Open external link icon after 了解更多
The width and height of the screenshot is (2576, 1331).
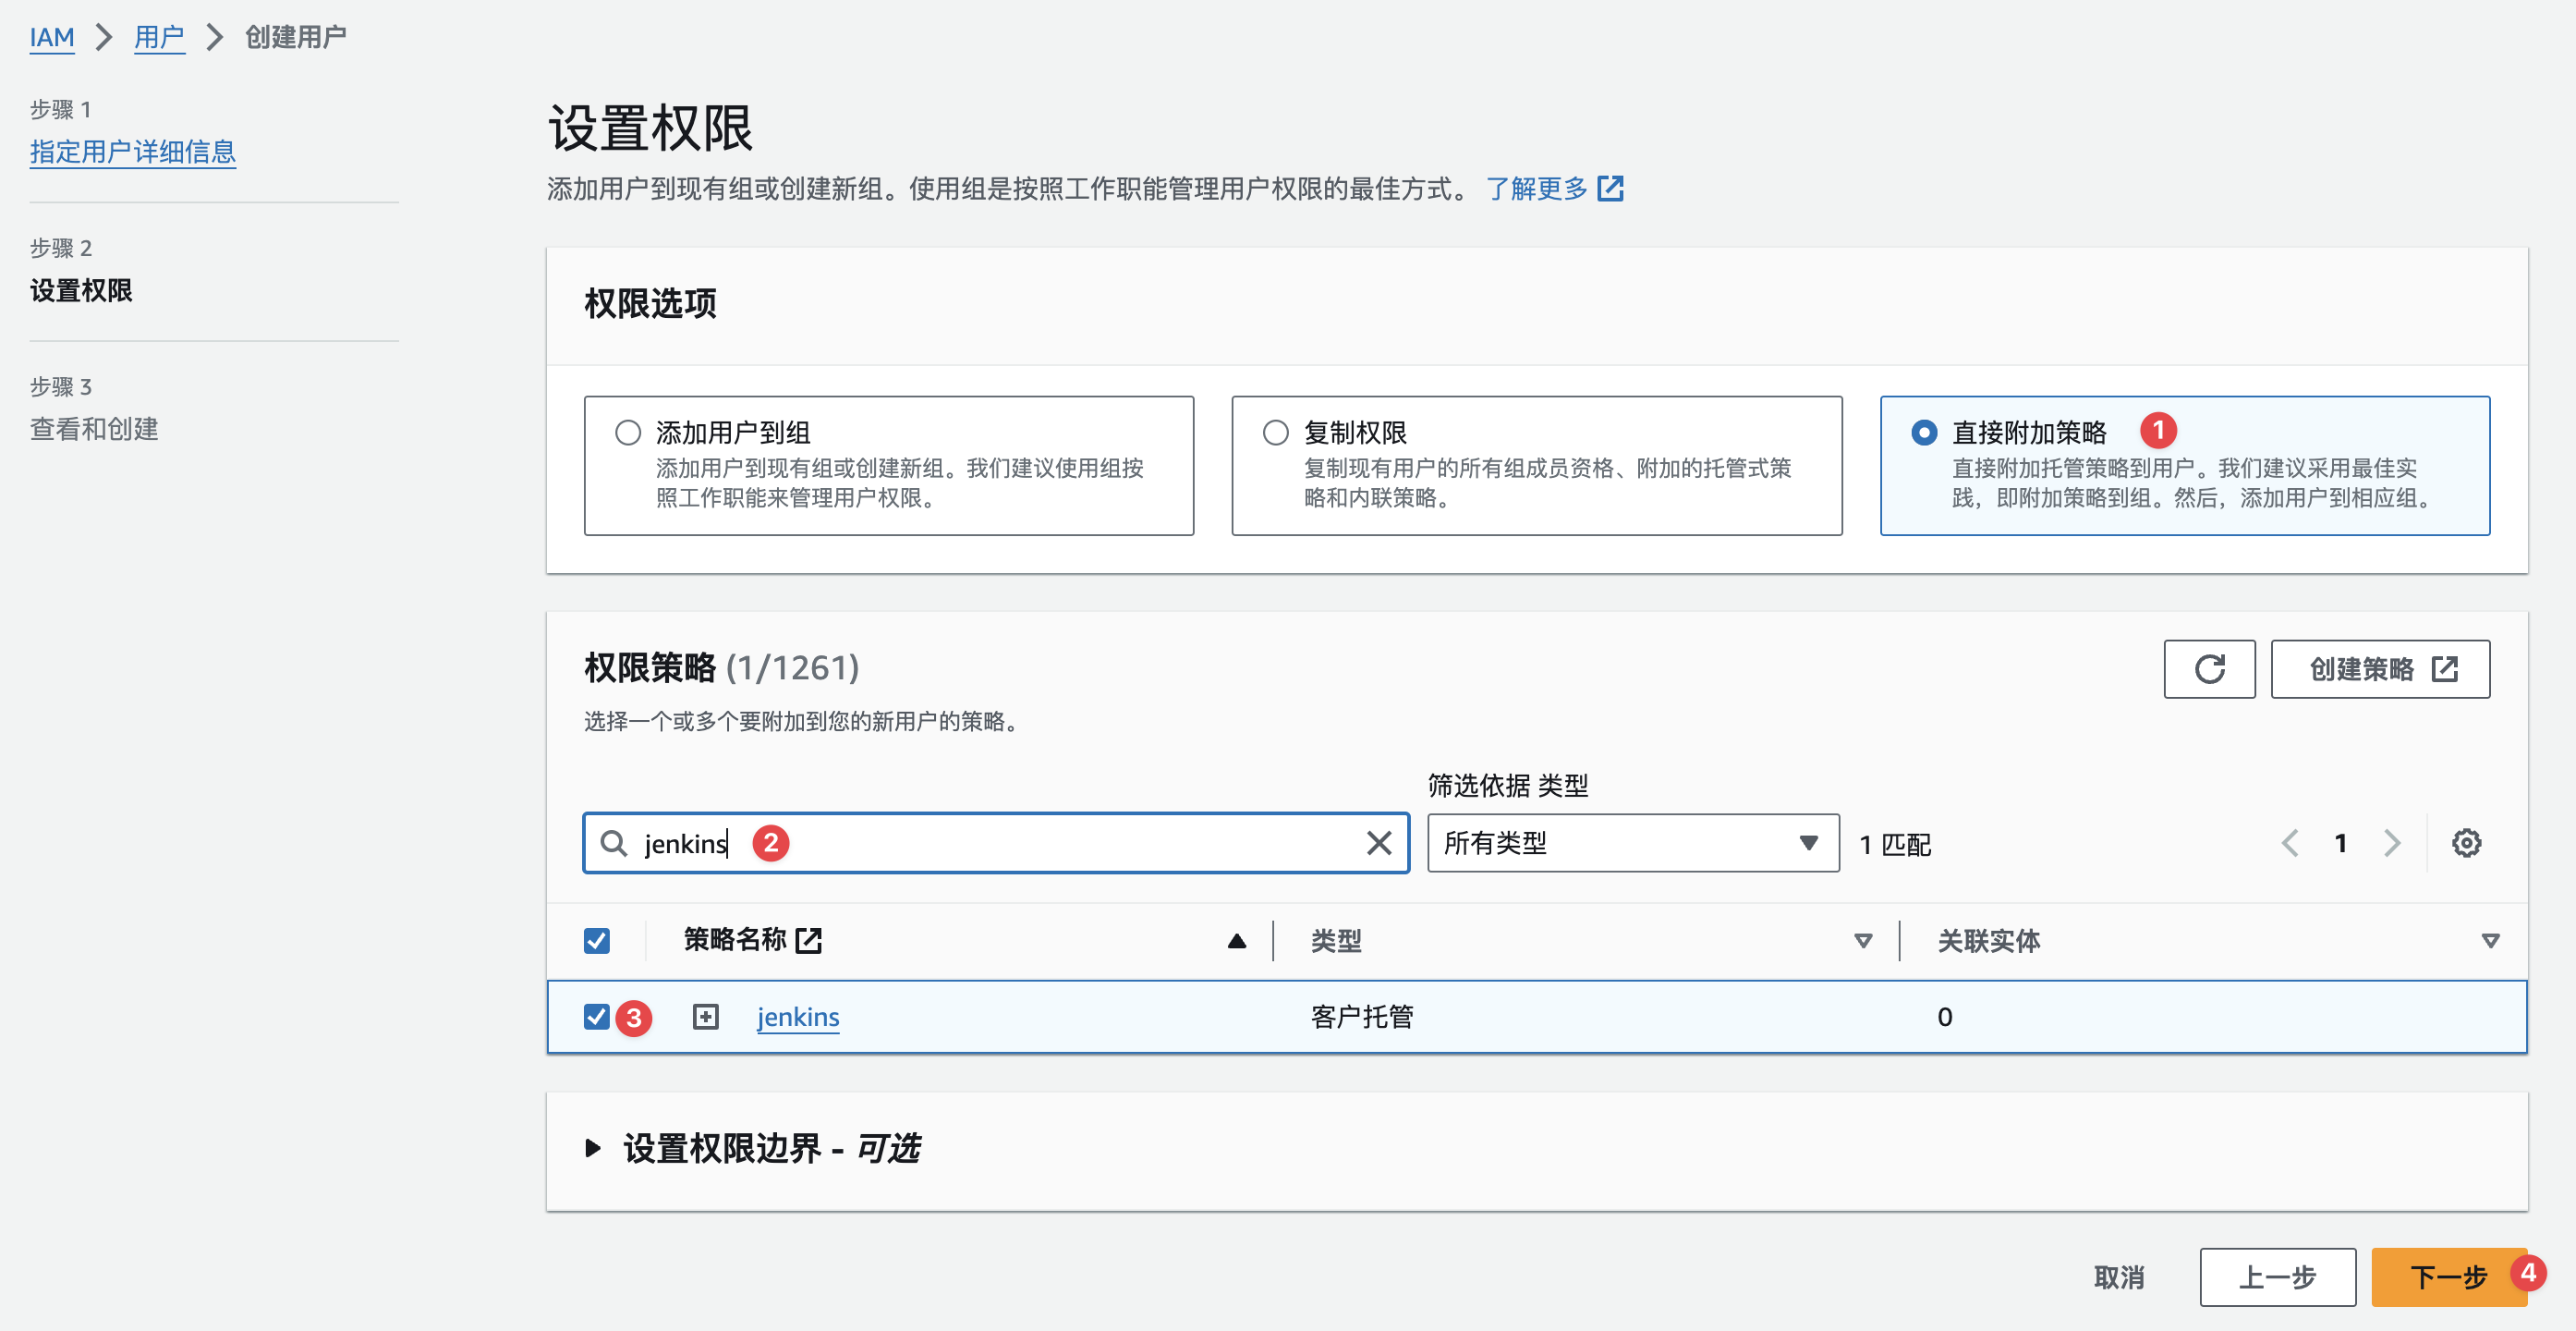pos(1610,188)
